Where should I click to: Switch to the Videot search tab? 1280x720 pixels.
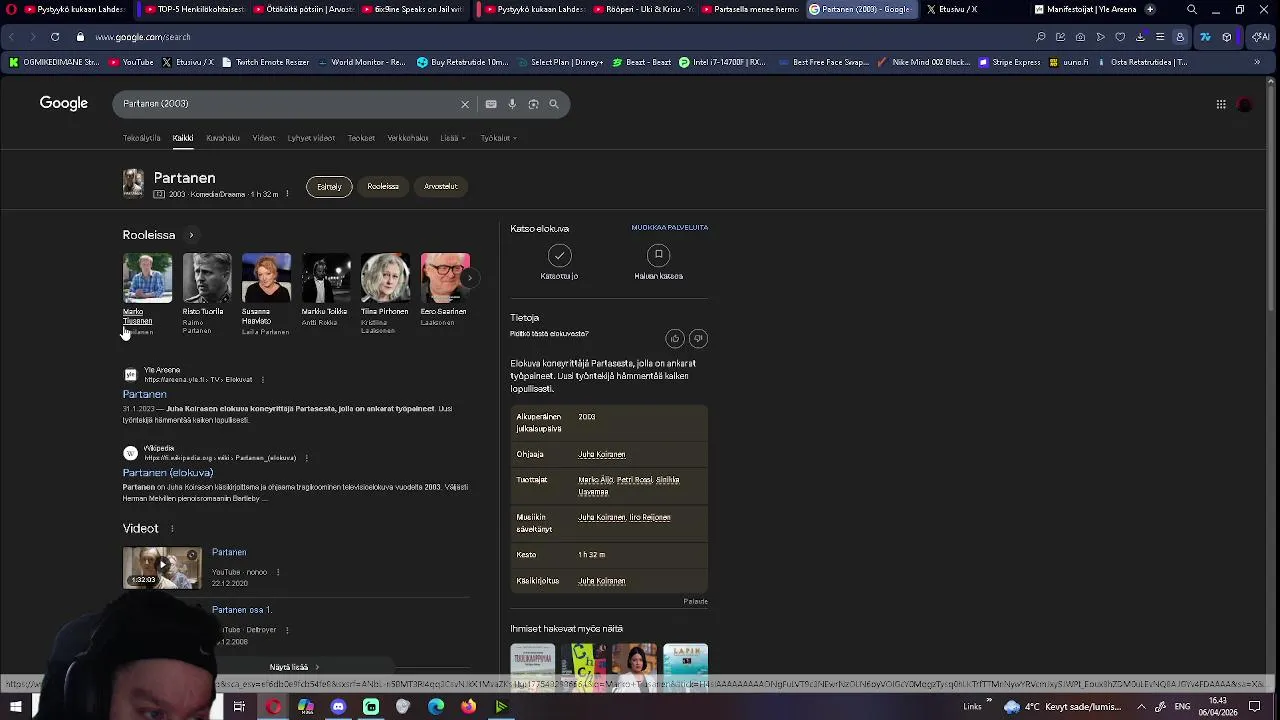coord(264,138)
